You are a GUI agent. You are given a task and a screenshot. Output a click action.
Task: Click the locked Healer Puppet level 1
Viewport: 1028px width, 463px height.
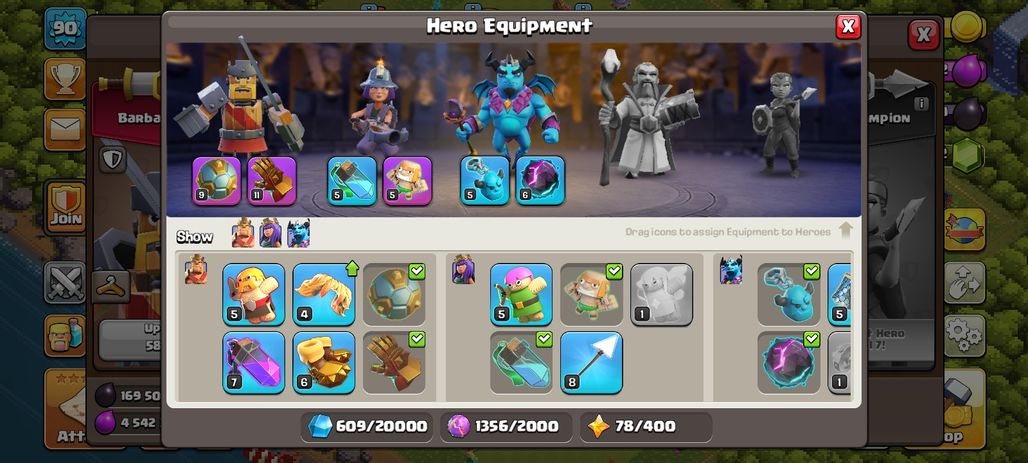(x=662, y=294)
